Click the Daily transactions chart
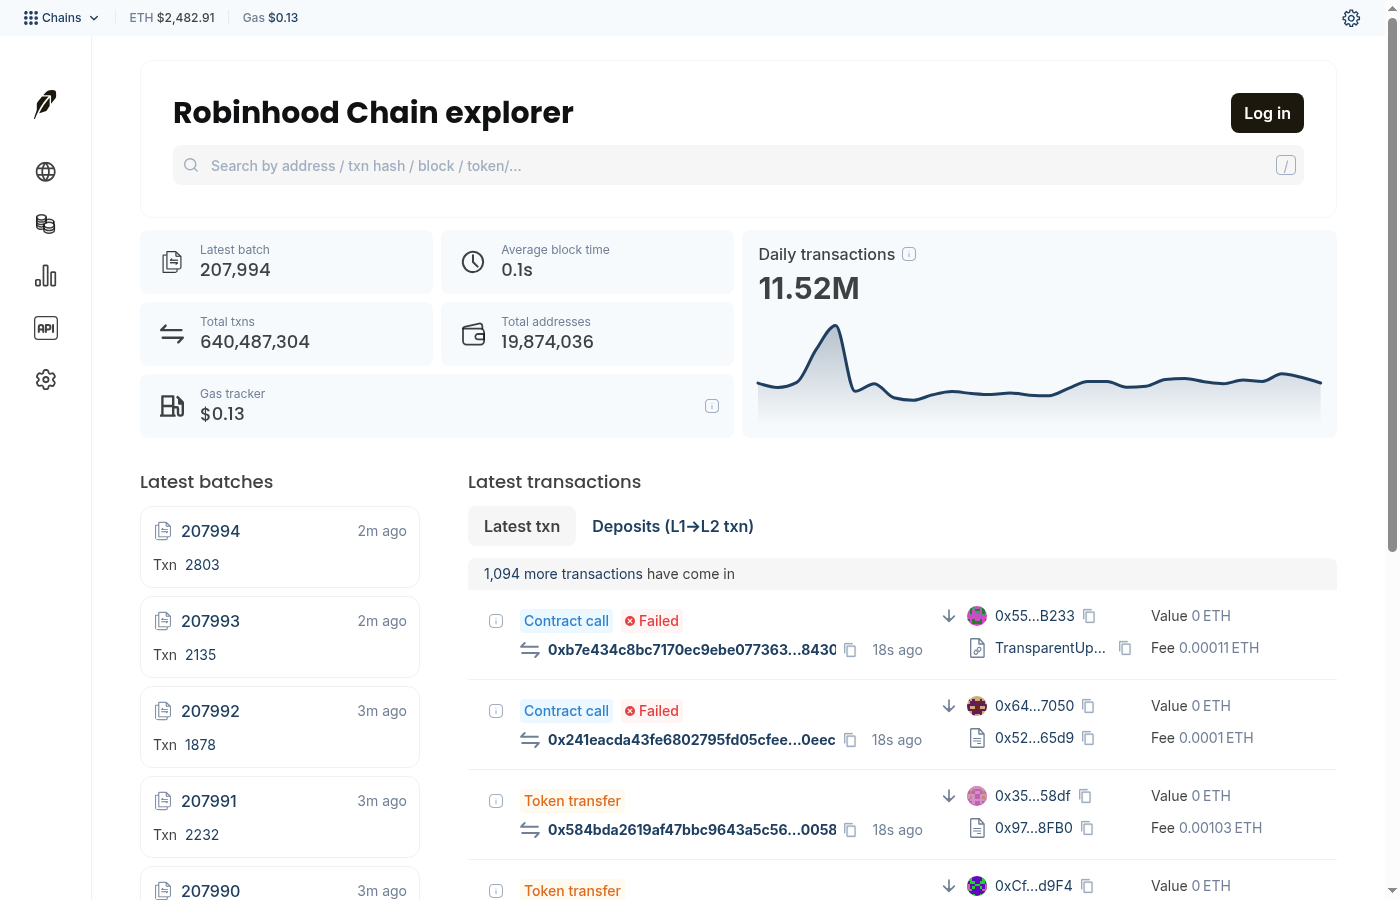The height and width of the screenshot is (900, 1400). tap(1039, 372)
